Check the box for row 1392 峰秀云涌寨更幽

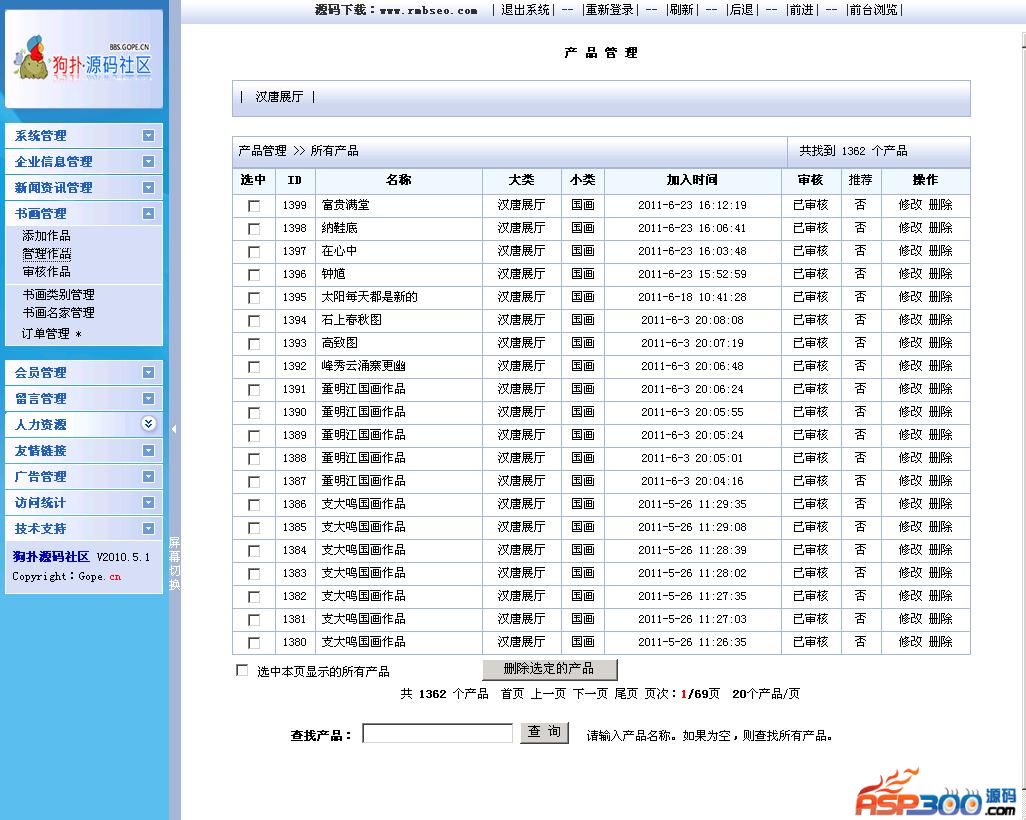pyautogui.click(x=254, y=367)
